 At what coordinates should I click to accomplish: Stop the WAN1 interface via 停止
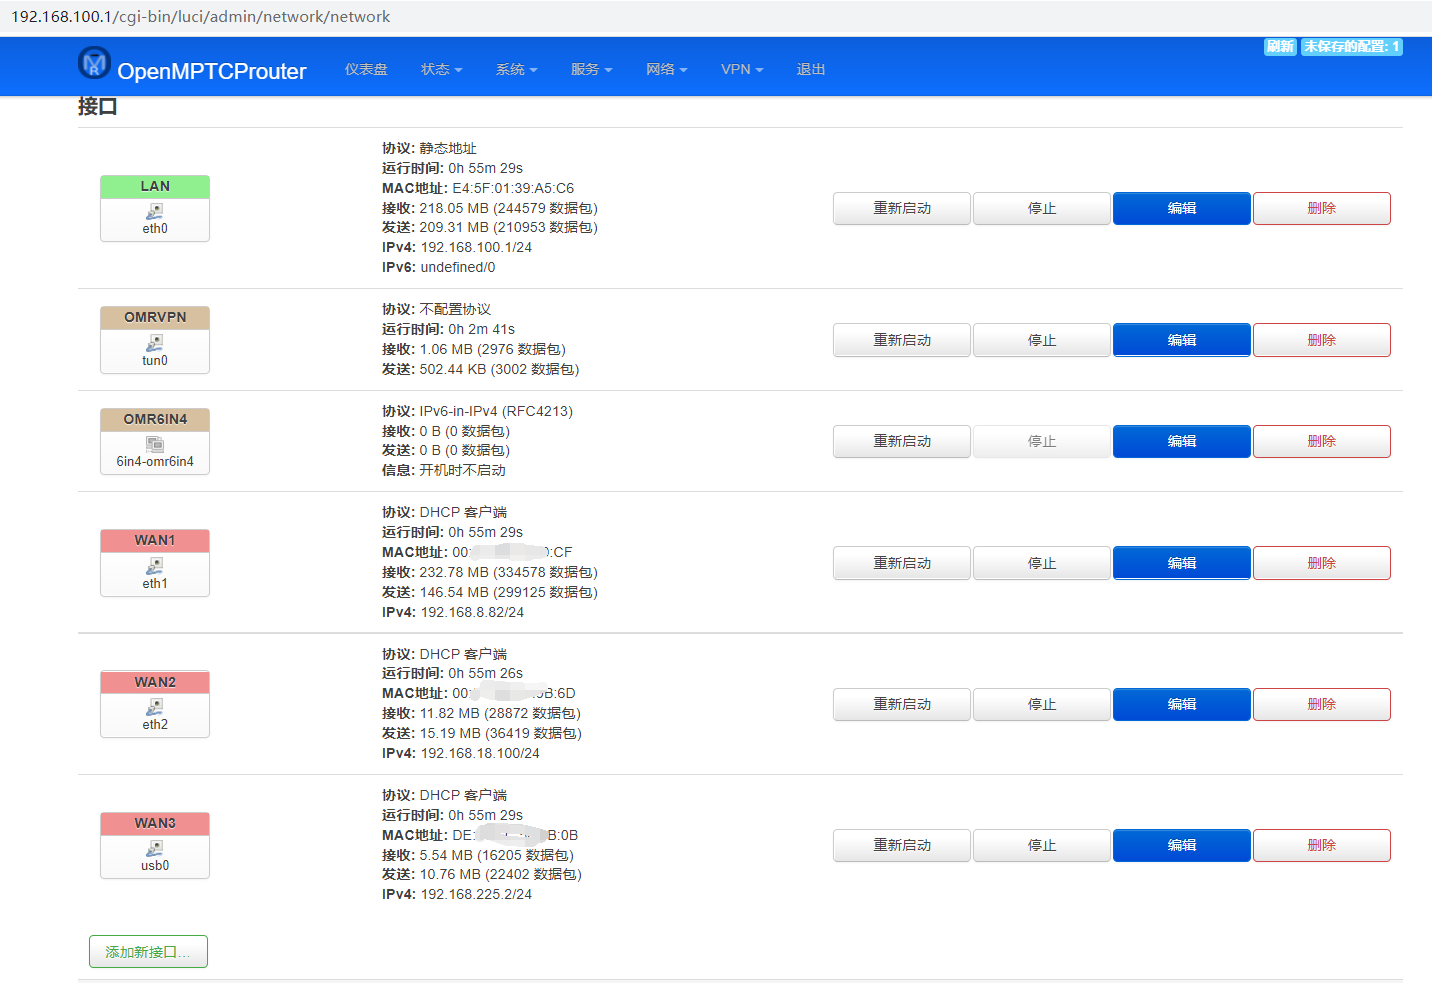pos(1041,562)
